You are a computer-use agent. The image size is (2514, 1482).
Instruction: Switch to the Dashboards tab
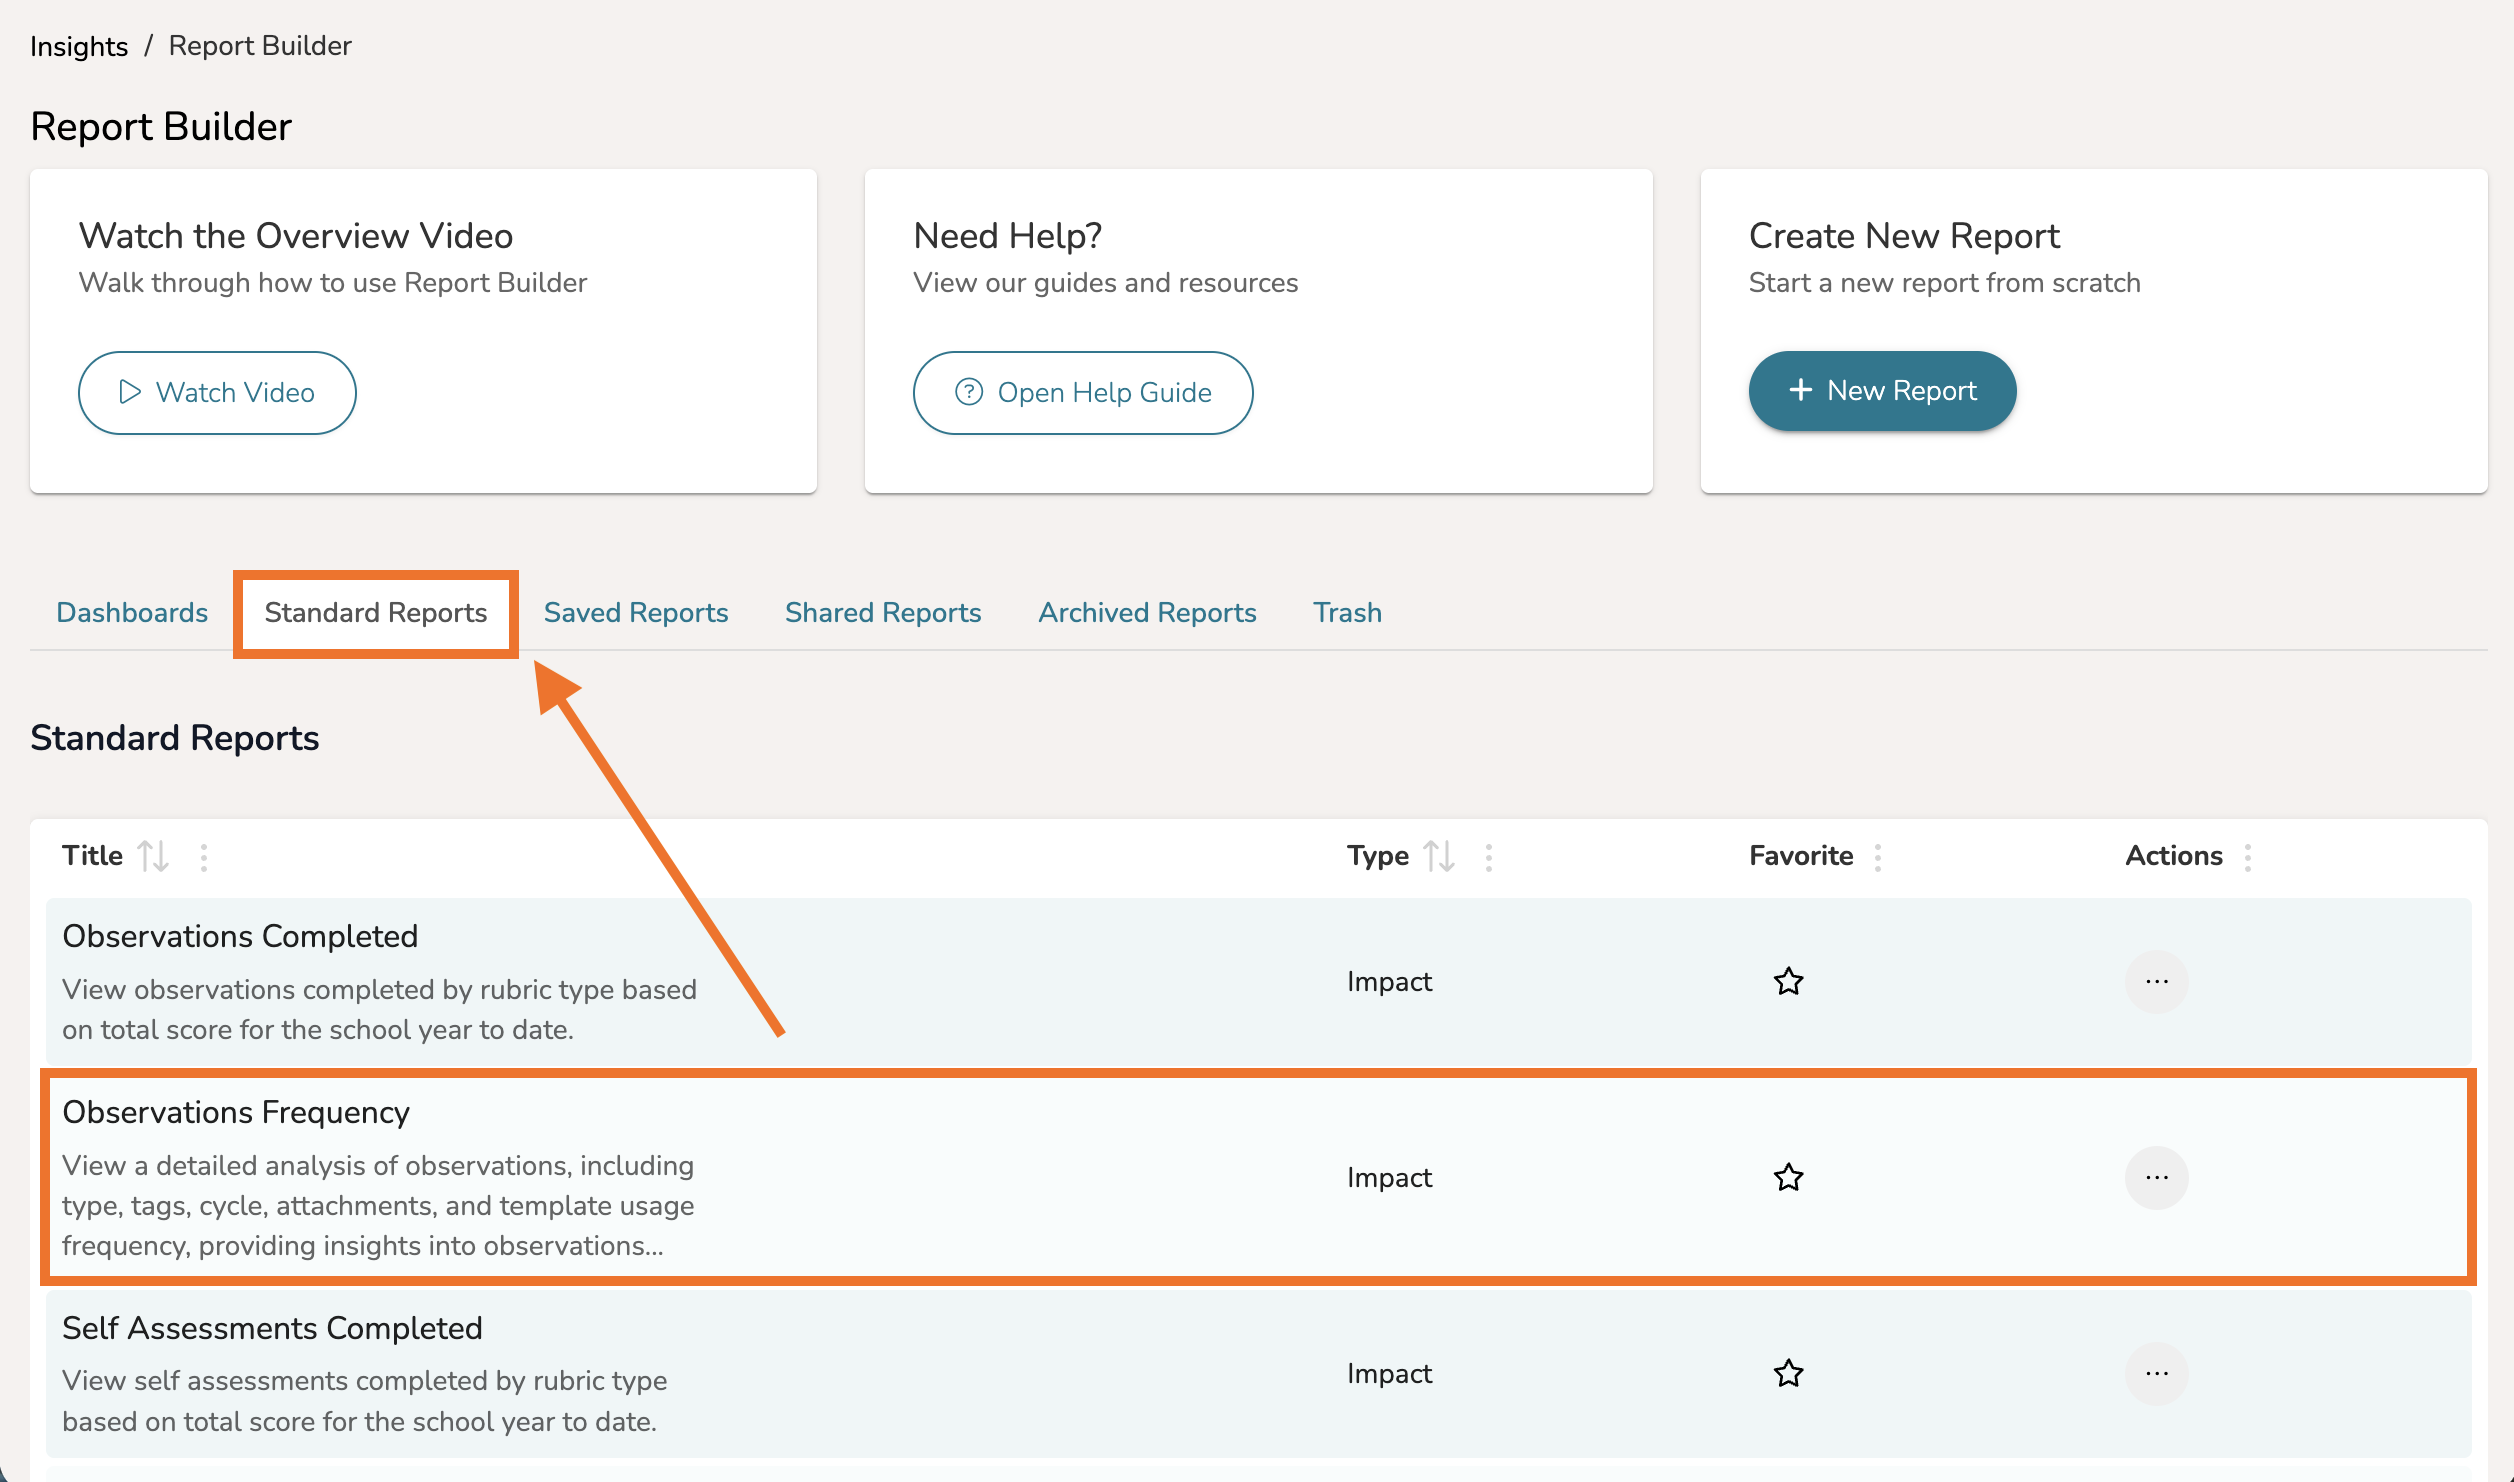[x=132, y=612]
